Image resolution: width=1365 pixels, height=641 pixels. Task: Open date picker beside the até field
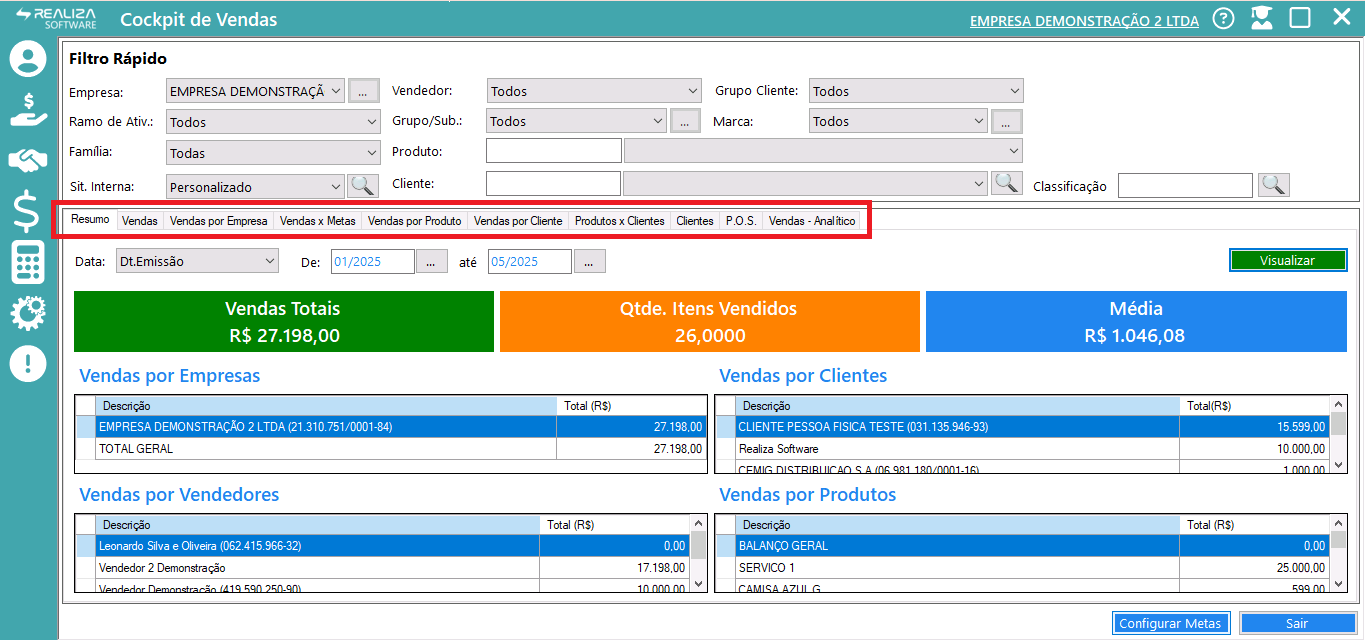coord(589,261)
